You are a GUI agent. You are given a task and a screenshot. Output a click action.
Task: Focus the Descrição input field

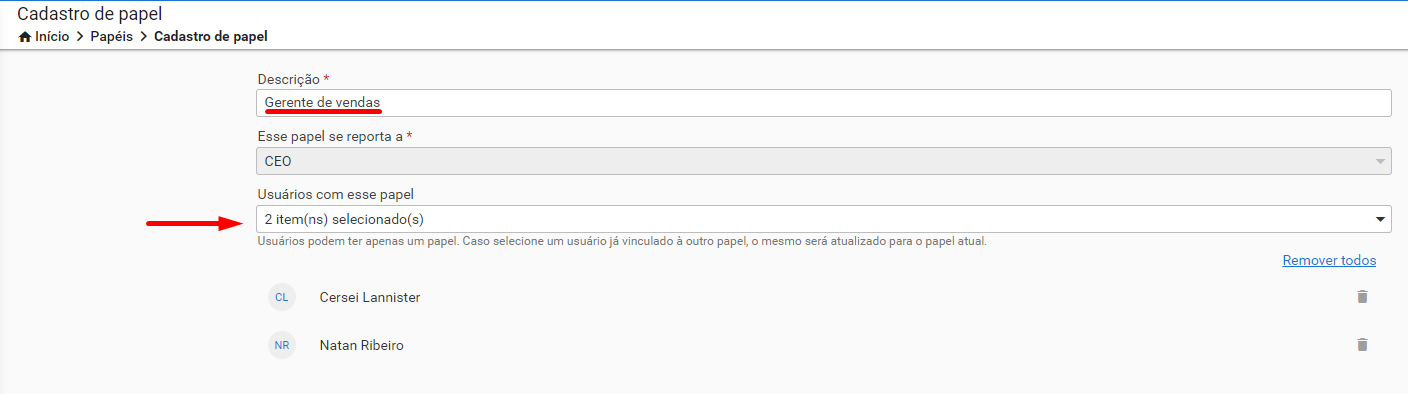click(x=824, y=103)
